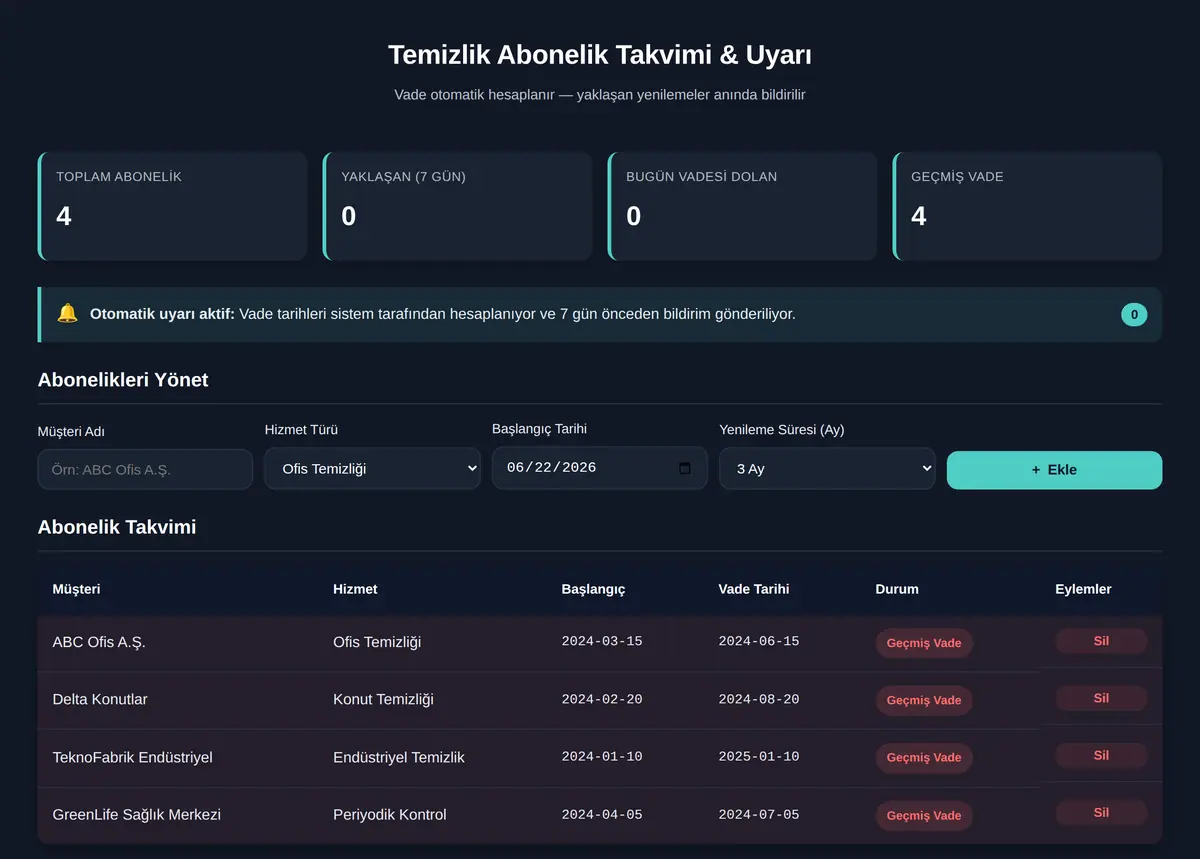Image resolution: width=1200 pixels, height=859 pixels.
Task: Click the Vade Tarihi column header
Action: (x=754, y=589)
